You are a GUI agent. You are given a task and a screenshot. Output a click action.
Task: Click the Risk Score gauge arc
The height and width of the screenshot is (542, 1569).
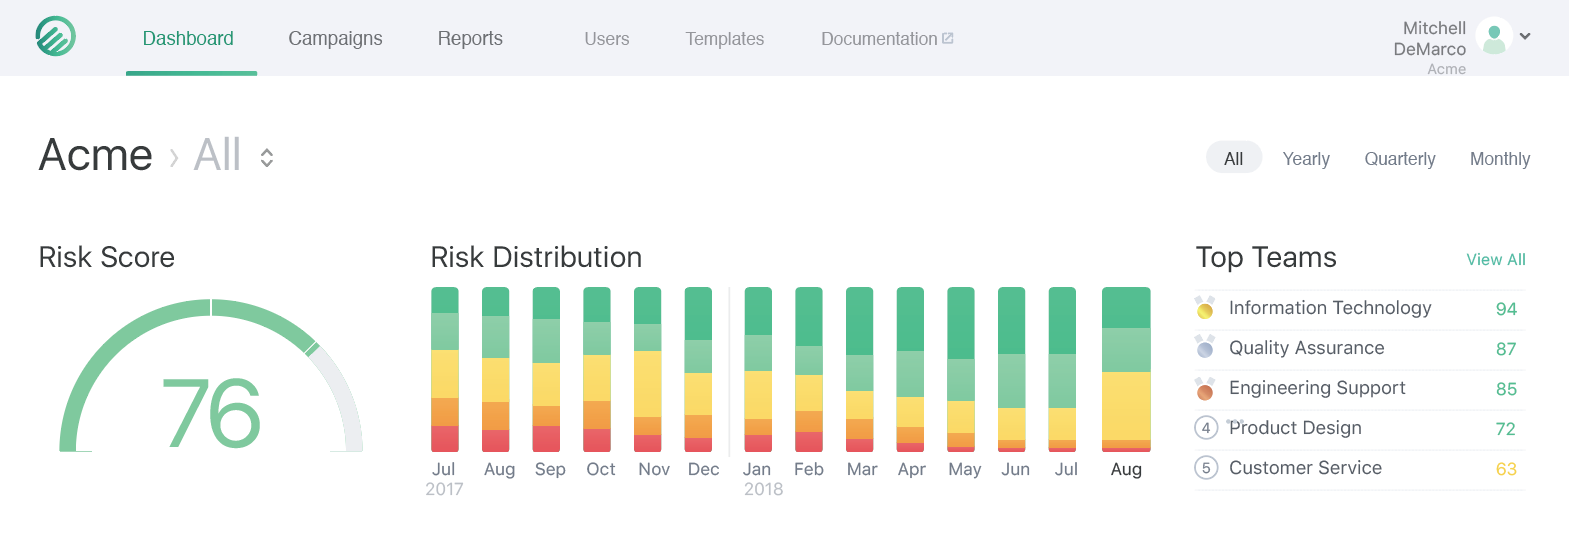point(211,375)
